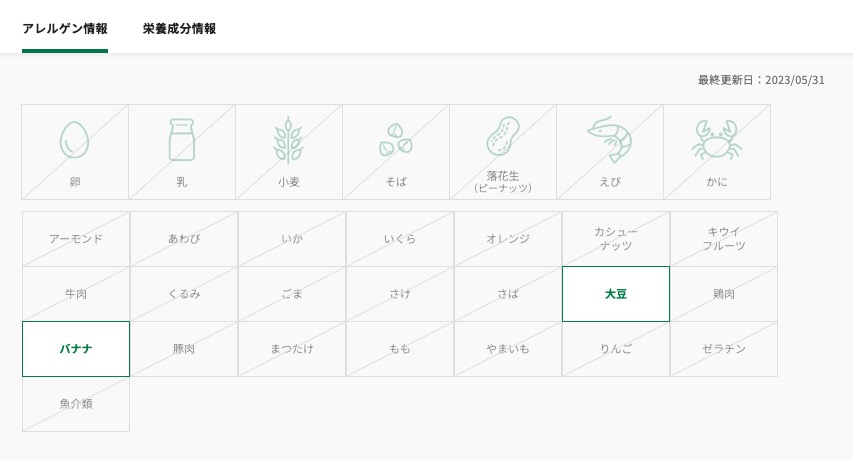Click the wheat (小麦) icon
The image size is (853, 460).
tap(288, 140)
